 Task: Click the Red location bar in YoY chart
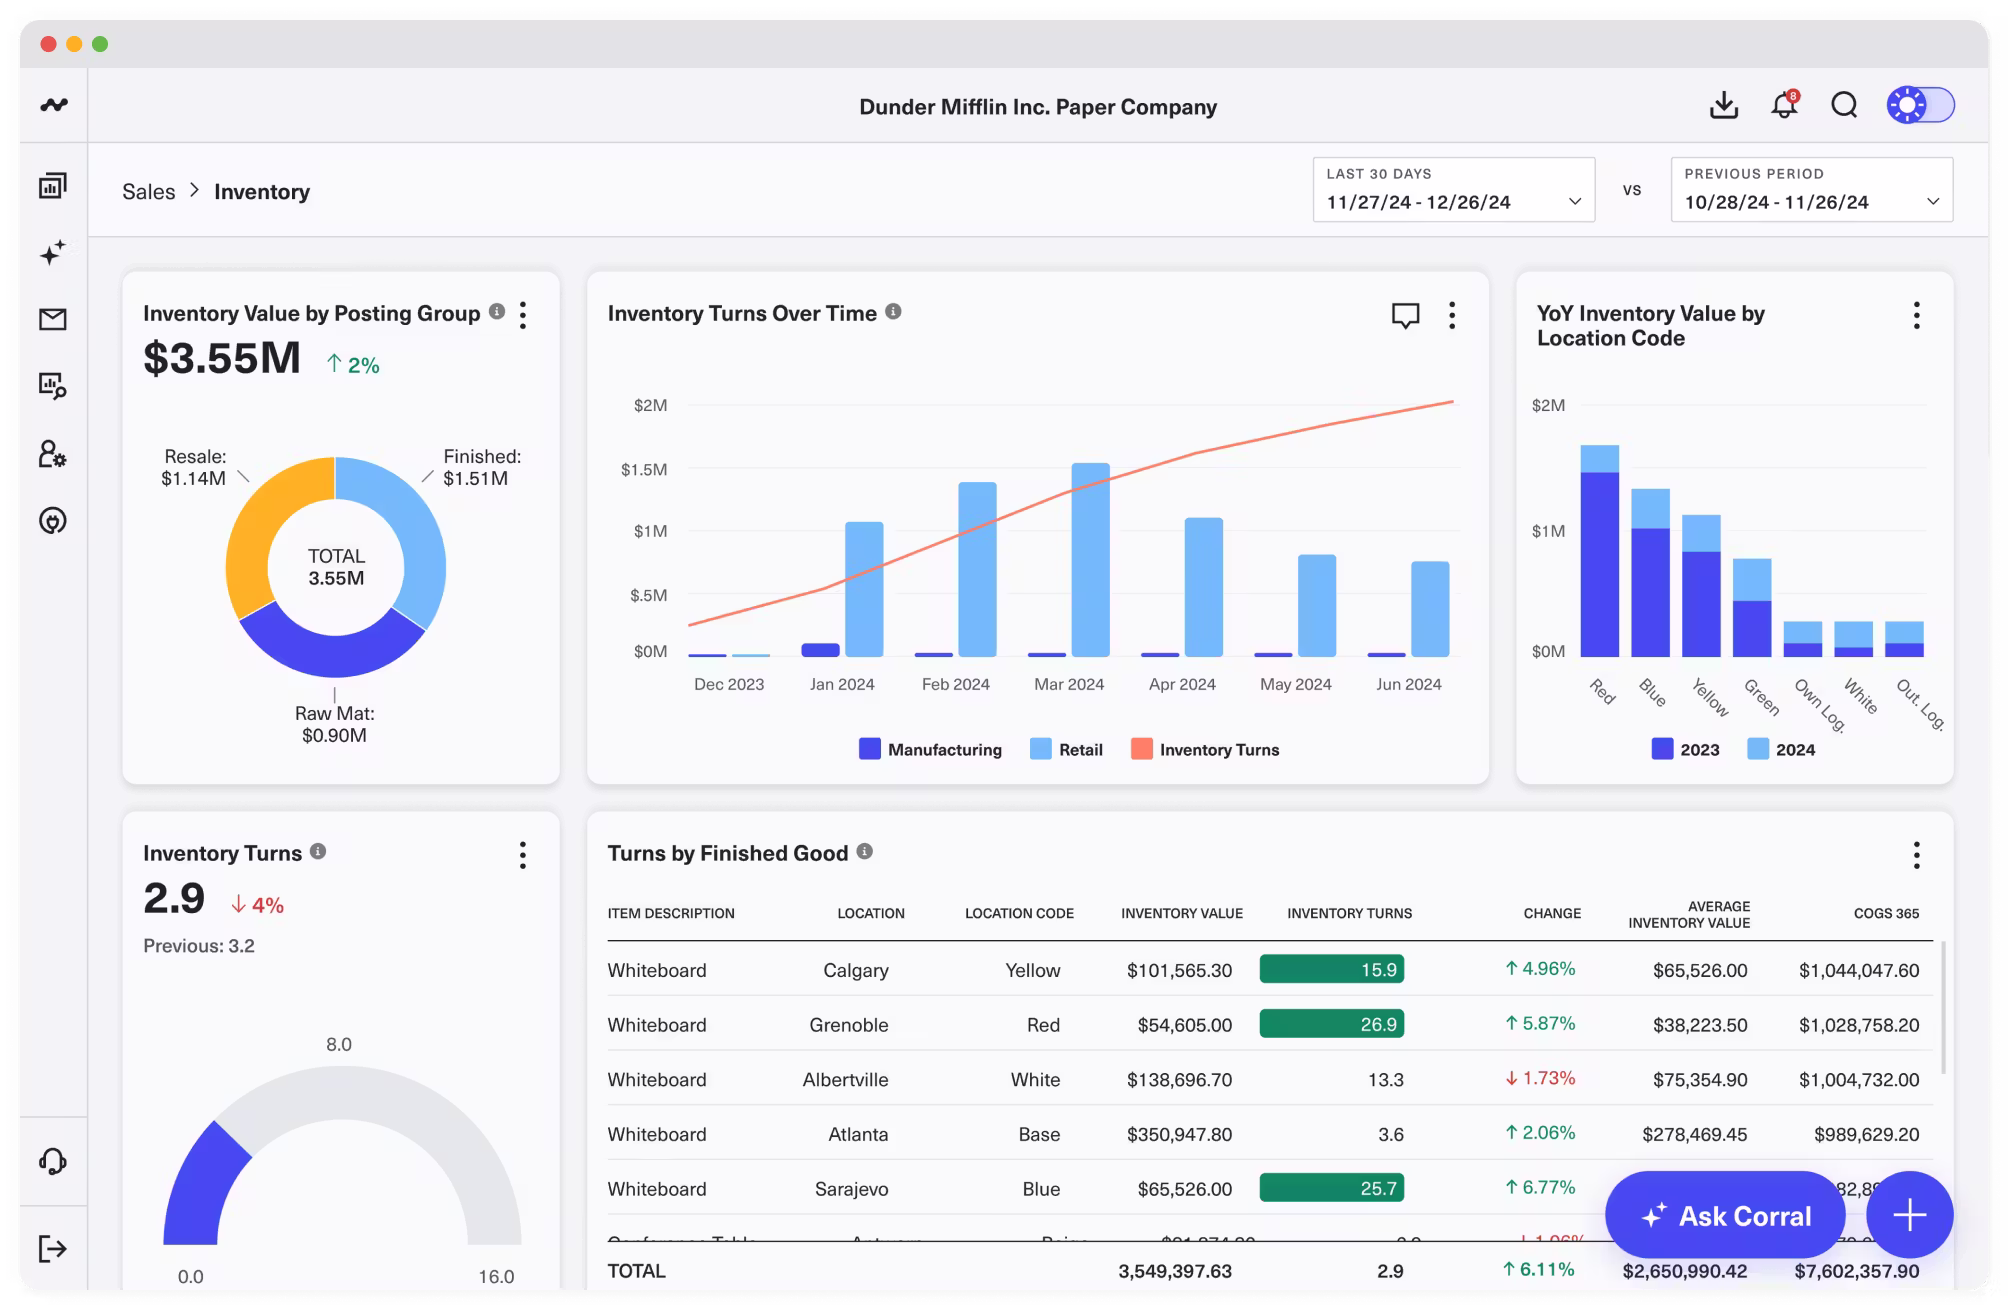(x=1599, y=551)
